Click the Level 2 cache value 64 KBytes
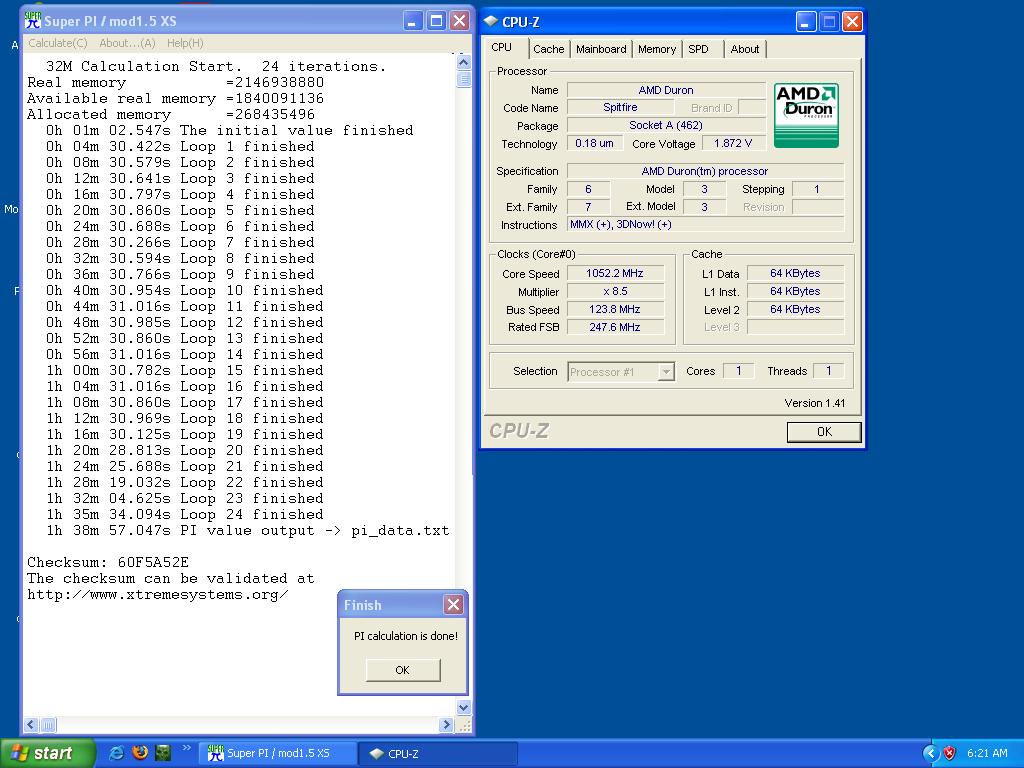Screen dimensions: 1024x768 point(795,310)
